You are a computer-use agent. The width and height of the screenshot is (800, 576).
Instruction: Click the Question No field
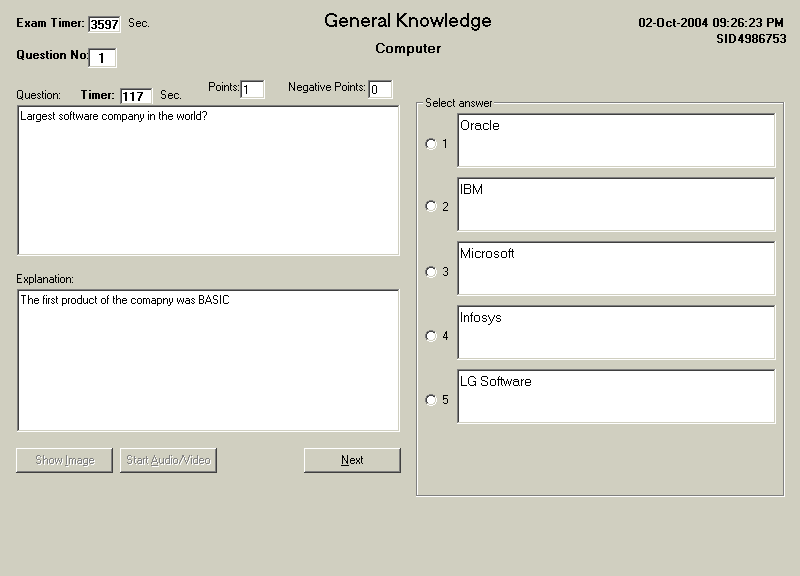[x=103, y=58]
